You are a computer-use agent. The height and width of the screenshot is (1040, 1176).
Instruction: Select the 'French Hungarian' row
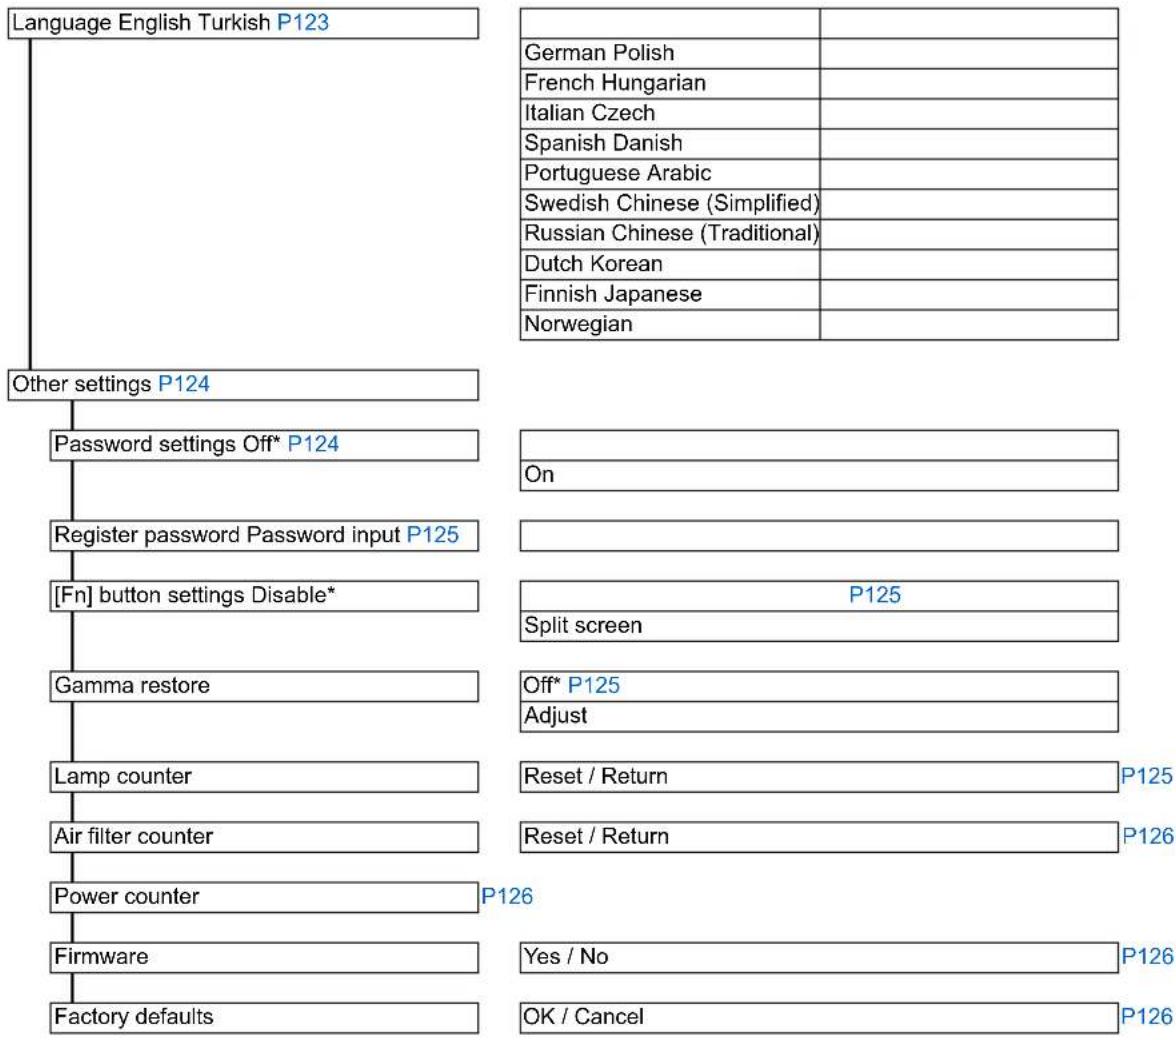click(x=670, y=83)
